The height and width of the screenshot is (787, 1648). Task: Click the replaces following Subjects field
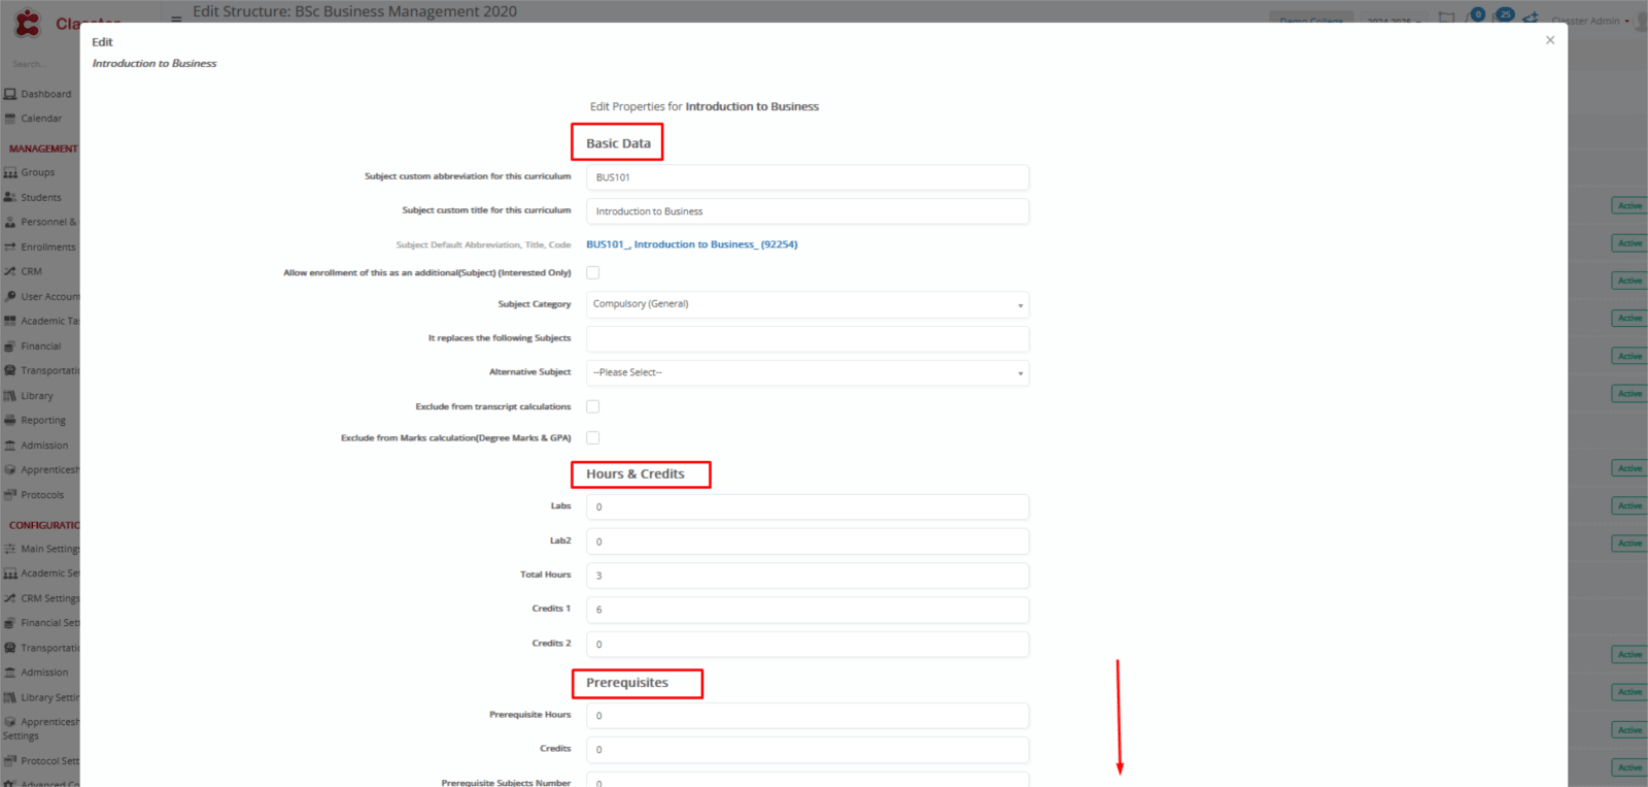(807, 339)
